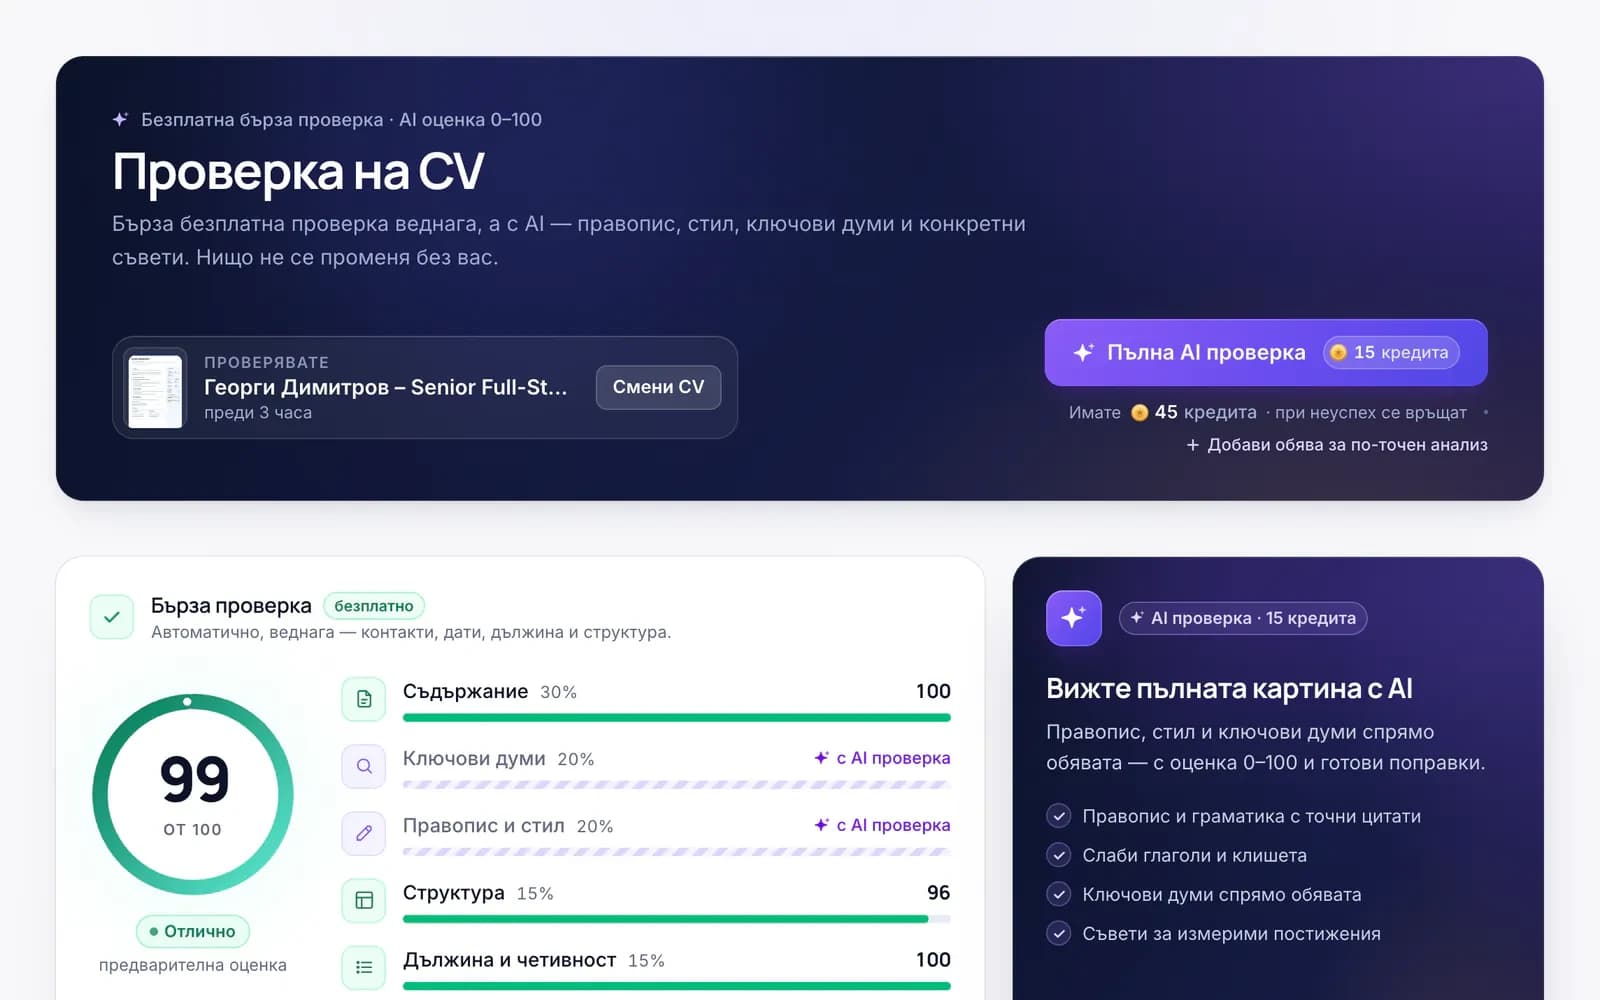The height and width of the screenshot is (1000, 1600).
Task: Click the 'преди 3 часа' timestamp
Action: tap(258, 413)
